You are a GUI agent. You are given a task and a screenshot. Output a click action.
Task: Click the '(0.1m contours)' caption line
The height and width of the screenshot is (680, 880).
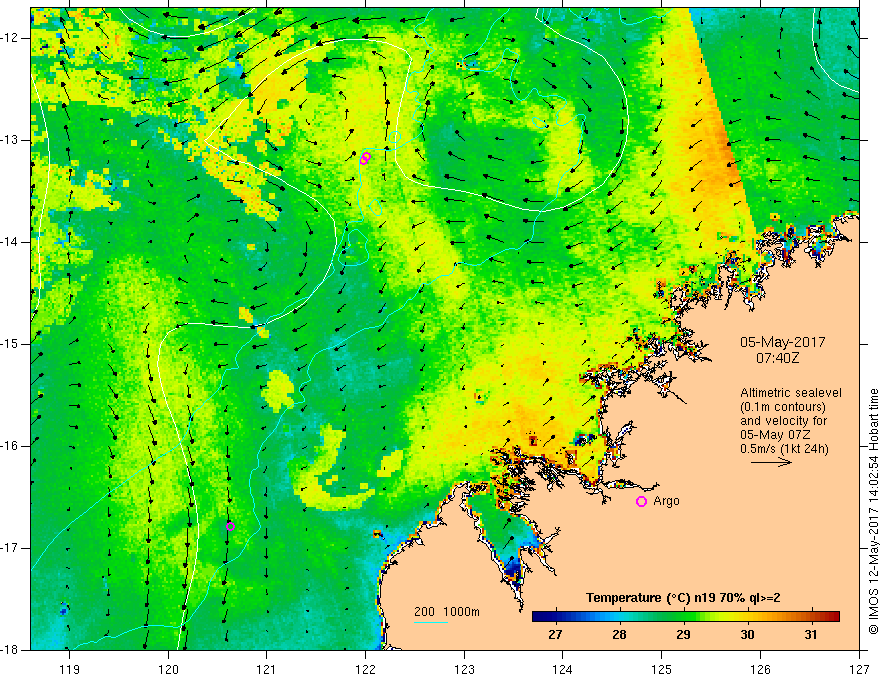[783, 407]
